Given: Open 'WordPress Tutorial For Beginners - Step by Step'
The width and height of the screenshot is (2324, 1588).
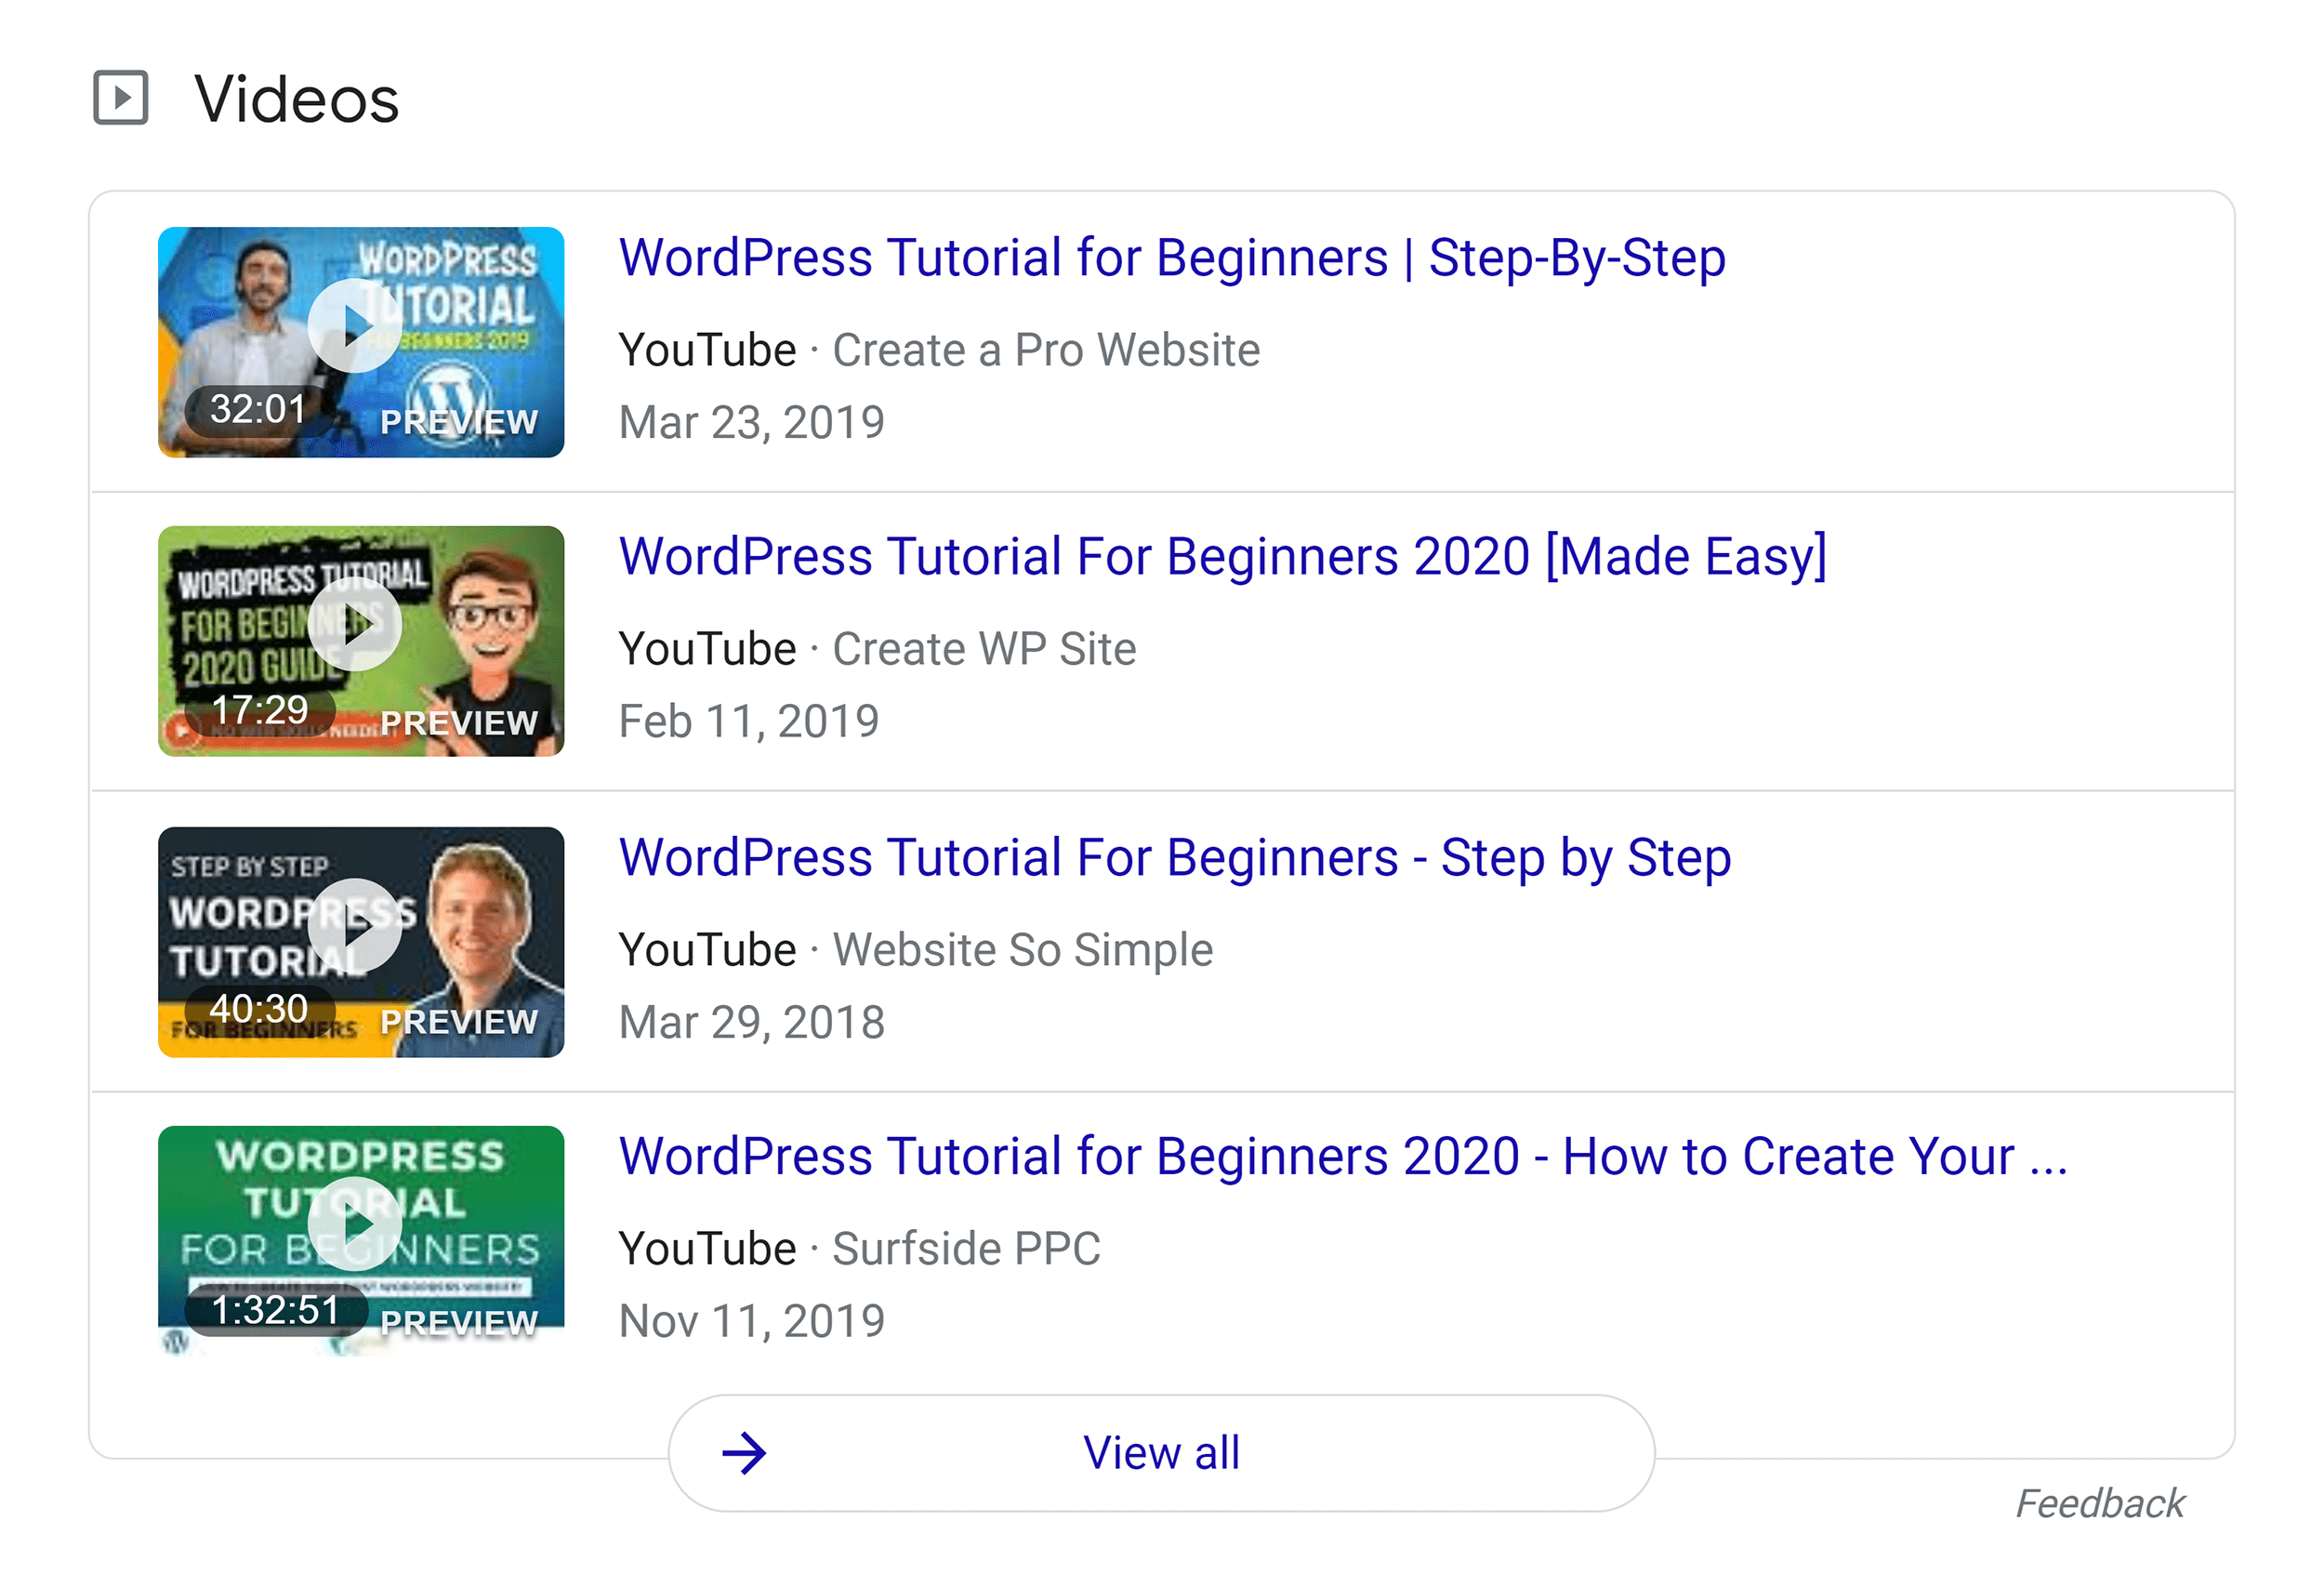Looking at the screenshot, I should (1175, 858).
